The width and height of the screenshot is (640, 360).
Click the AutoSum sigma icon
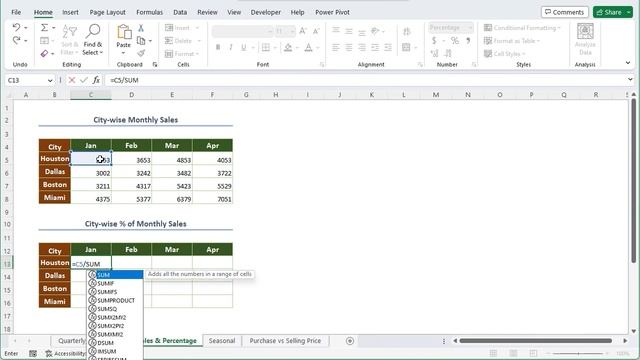[44, 27]
